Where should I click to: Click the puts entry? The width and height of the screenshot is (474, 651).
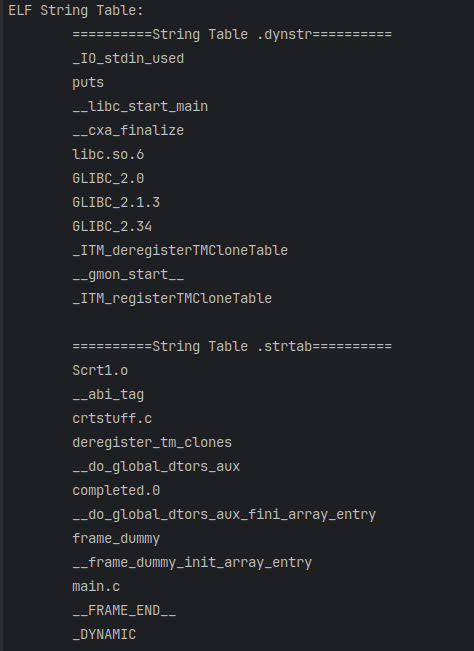(88, 82)
